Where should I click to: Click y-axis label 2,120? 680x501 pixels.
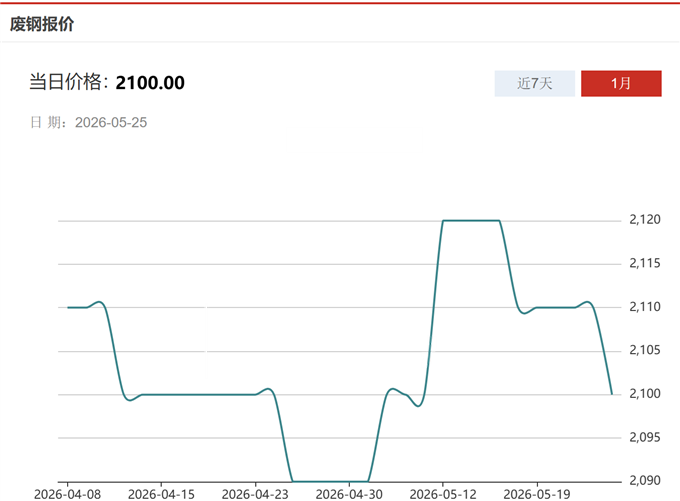[645, 219]
